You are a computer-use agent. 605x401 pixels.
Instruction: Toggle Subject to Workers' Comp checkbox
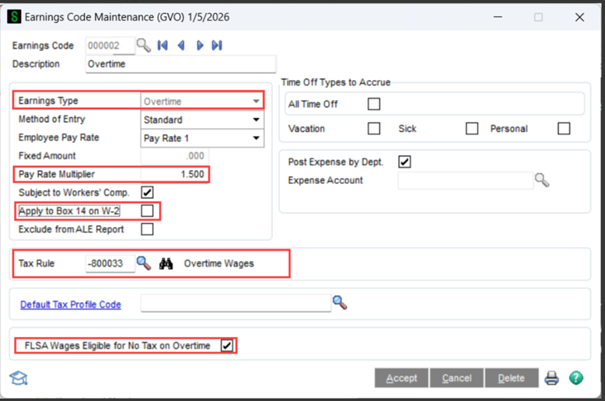pos(148,192)
